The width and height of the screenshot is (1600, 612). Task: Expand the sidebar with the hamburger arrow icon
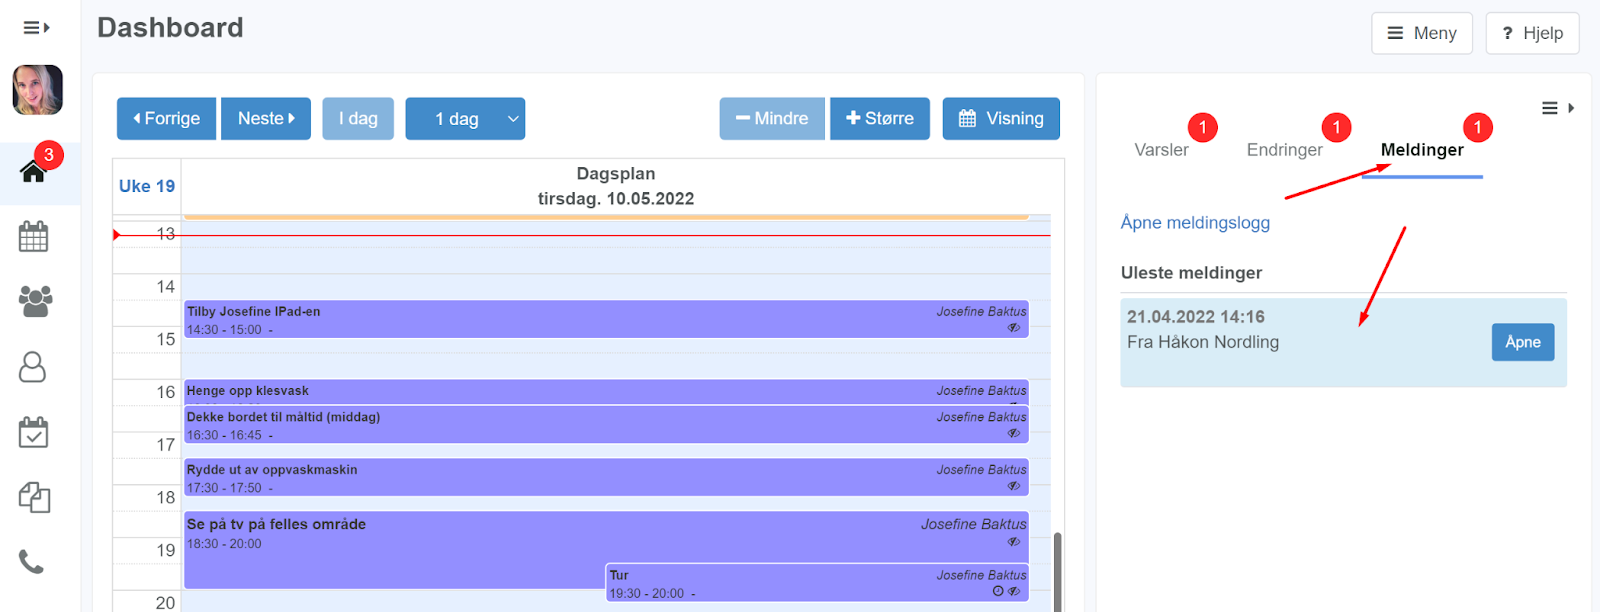pos(36,28)
